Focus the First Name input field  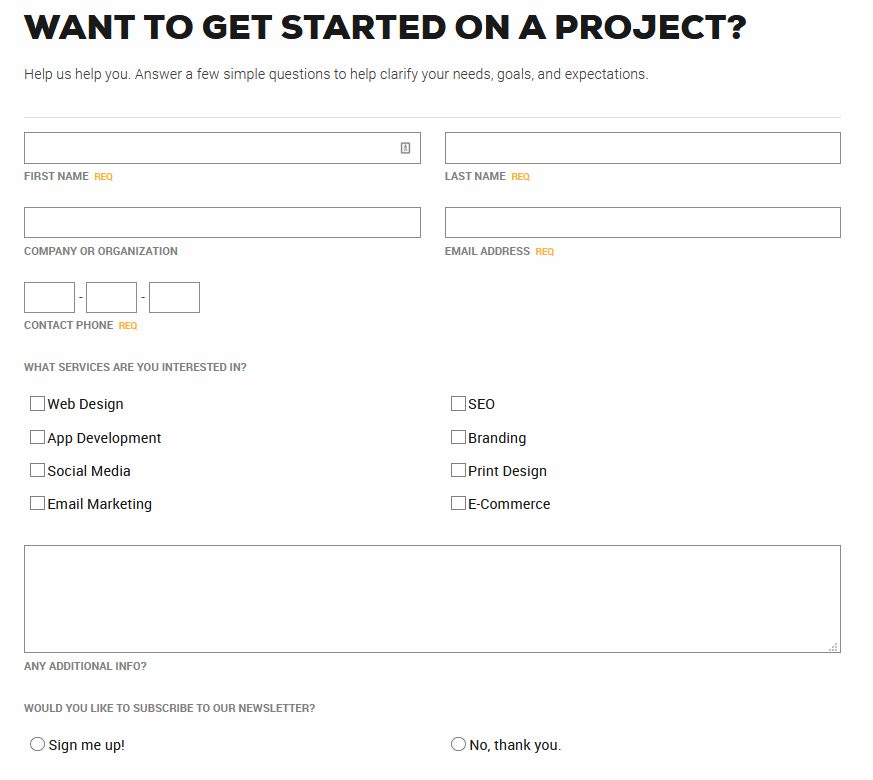pos(210,148)
